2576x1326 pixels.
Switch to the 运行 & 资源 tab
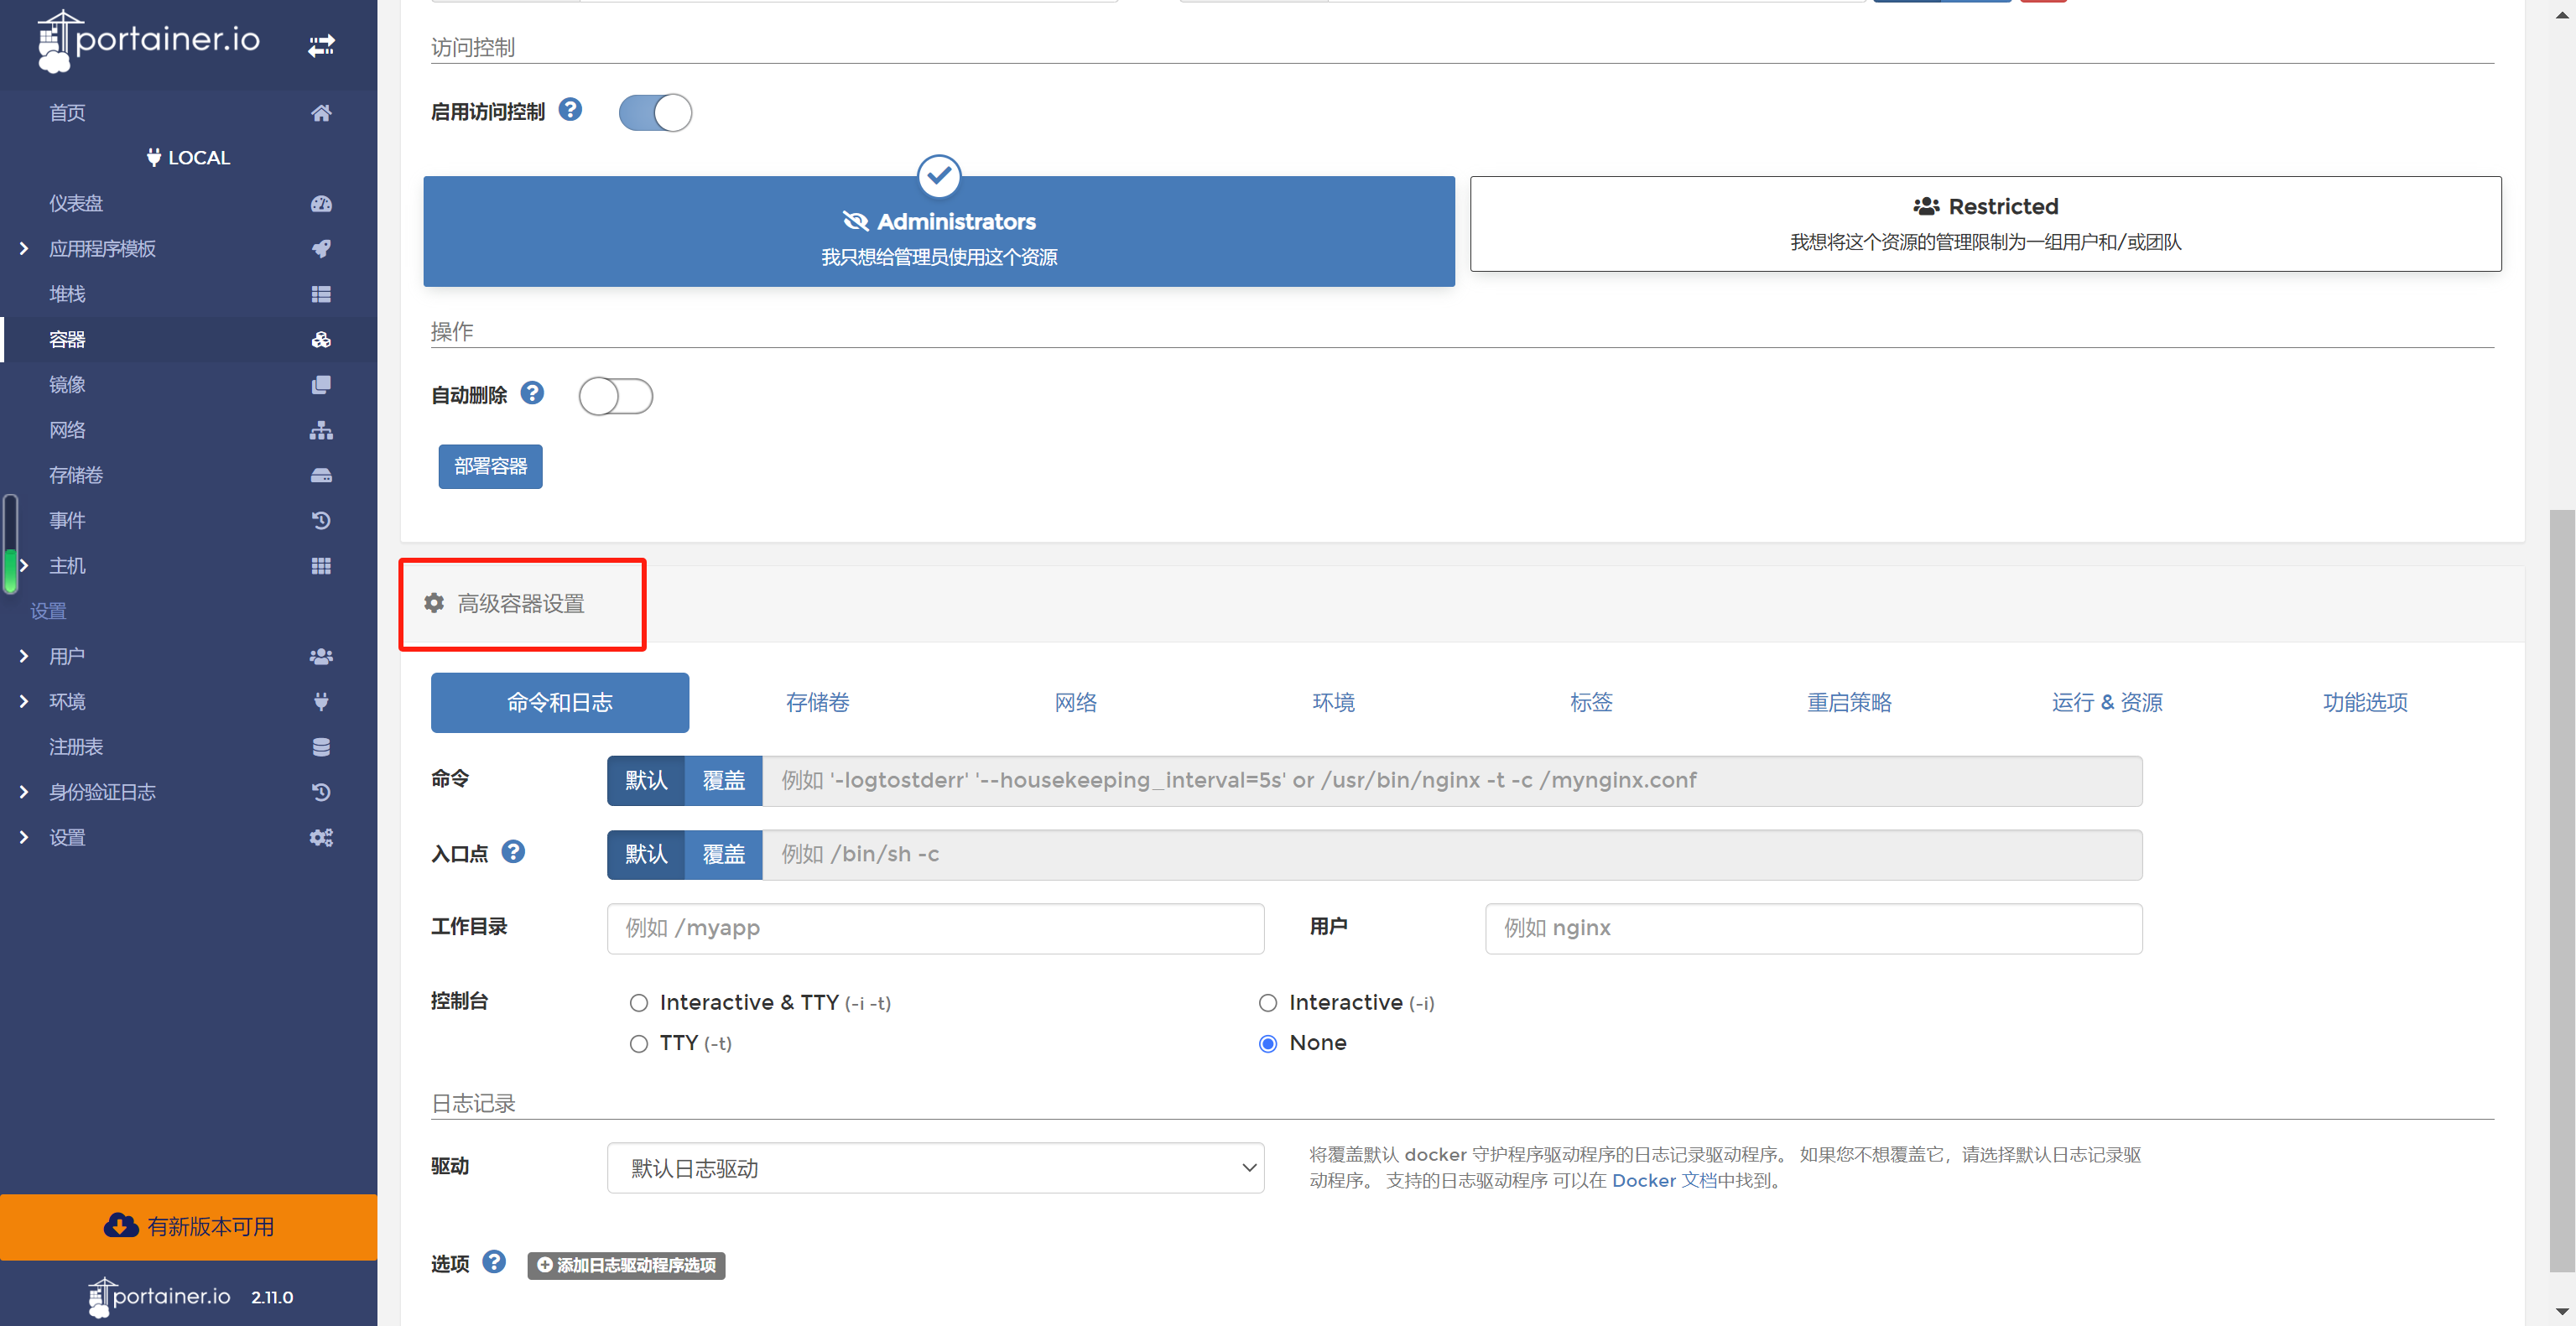2107,703
